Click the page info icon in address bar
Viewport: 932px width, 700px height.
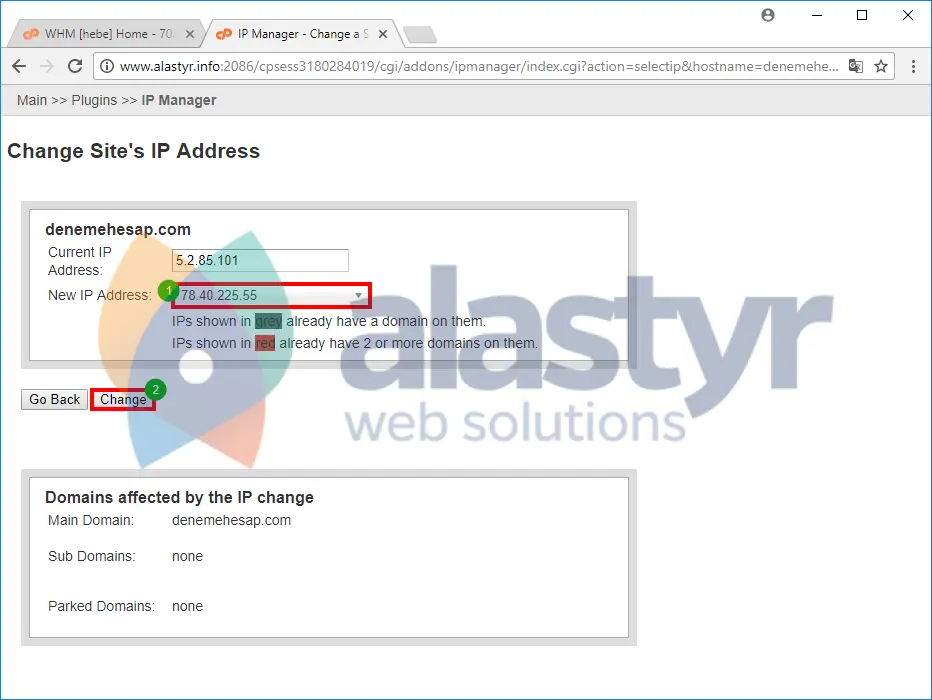(107, 66)
